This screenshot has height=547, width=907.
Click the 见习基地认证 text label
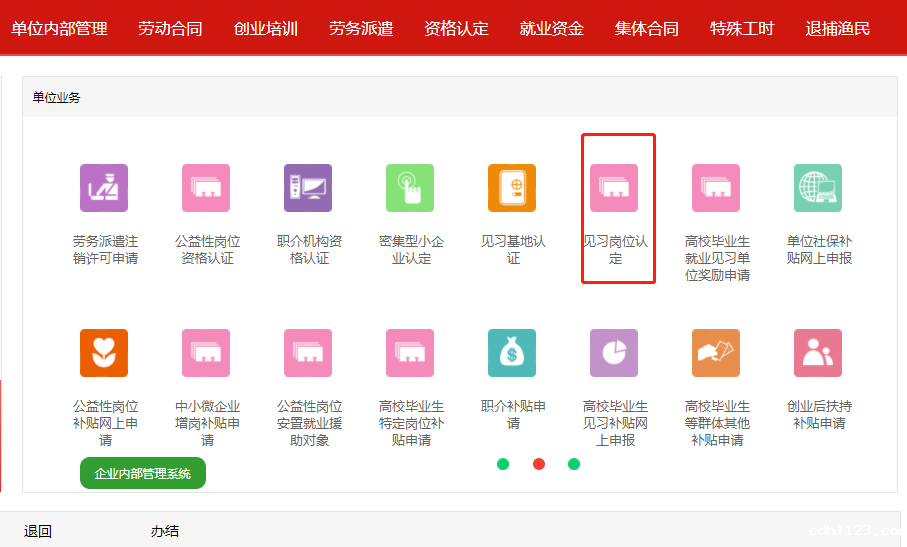(513, 250)
